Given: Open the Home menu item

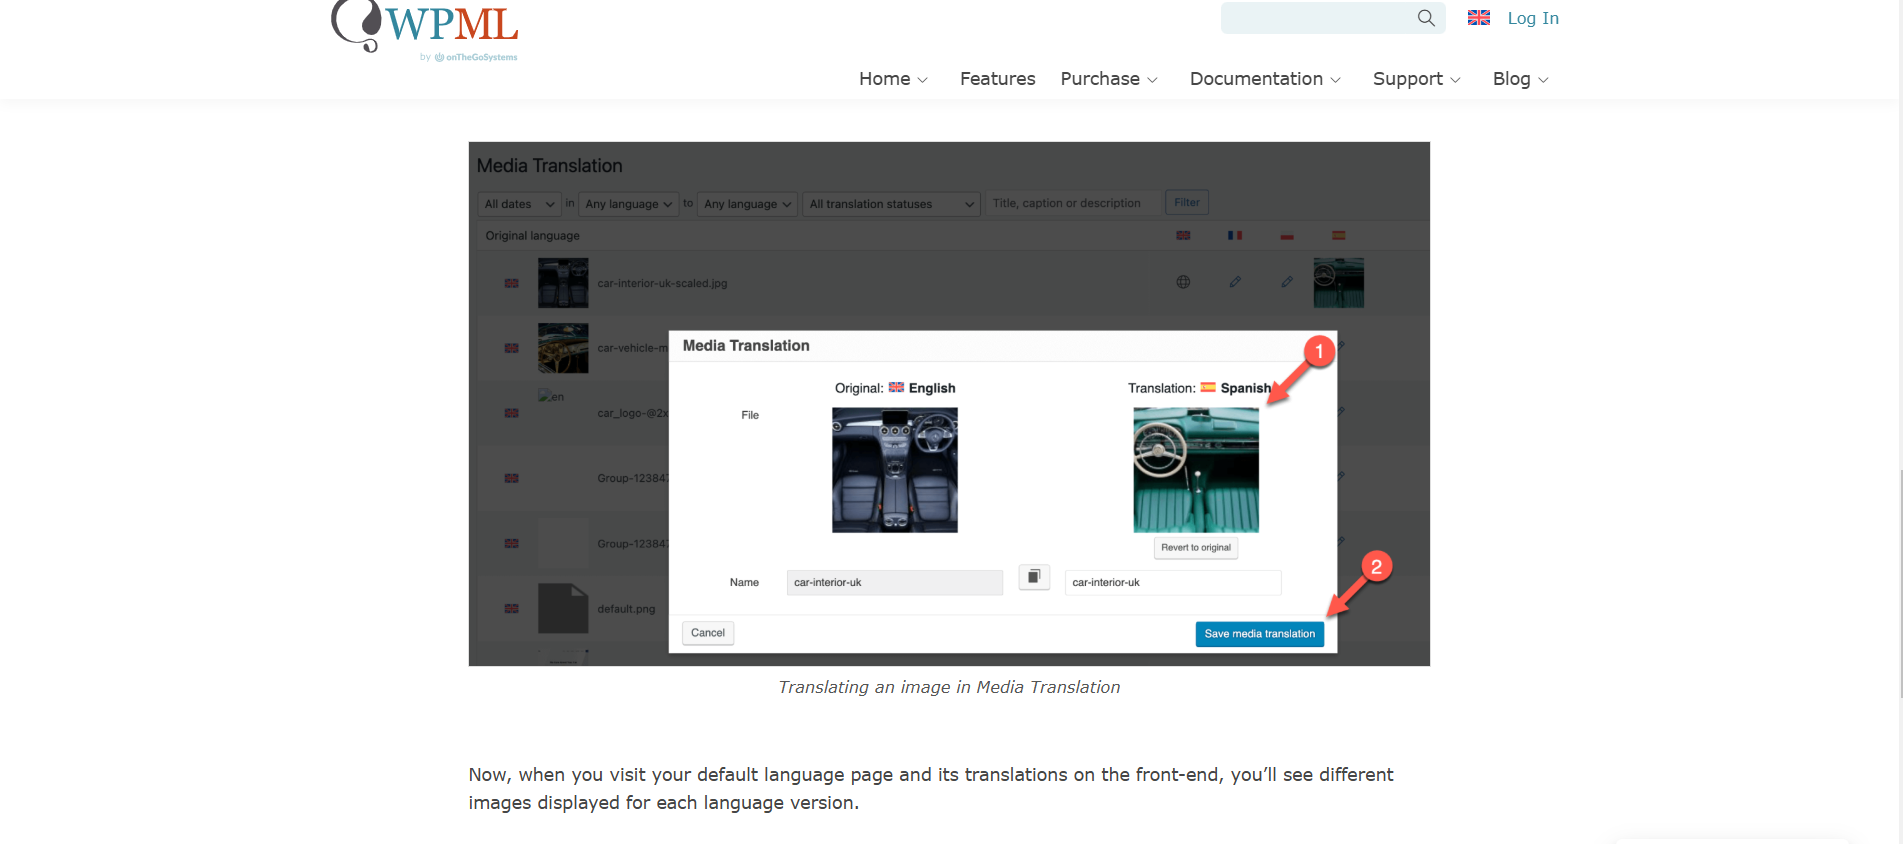Looking at the screenshot, I should click(x=885, y=79).
